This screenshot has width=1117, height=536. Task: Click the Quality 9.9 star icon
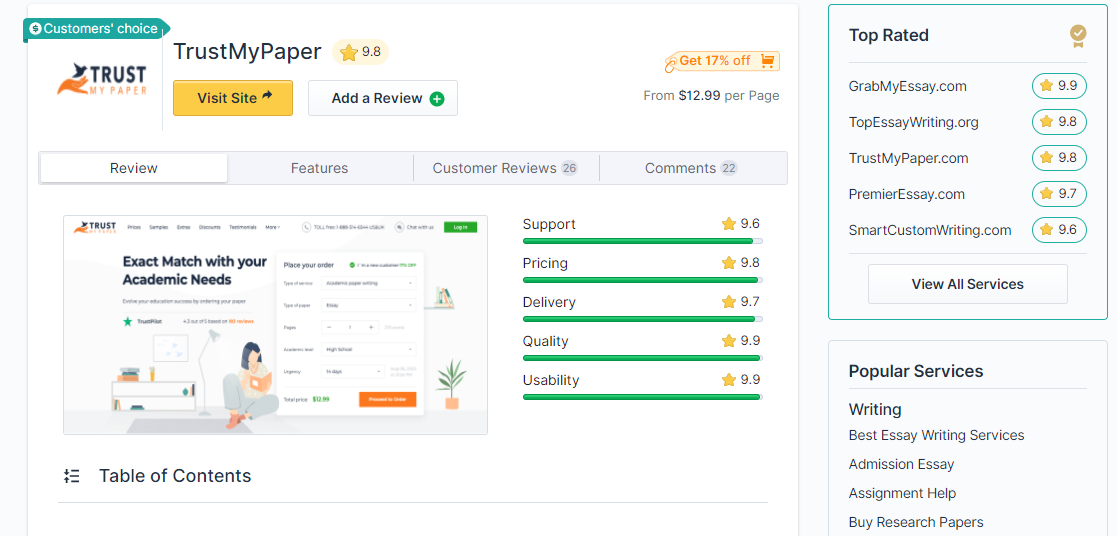[x=729, y=341]
